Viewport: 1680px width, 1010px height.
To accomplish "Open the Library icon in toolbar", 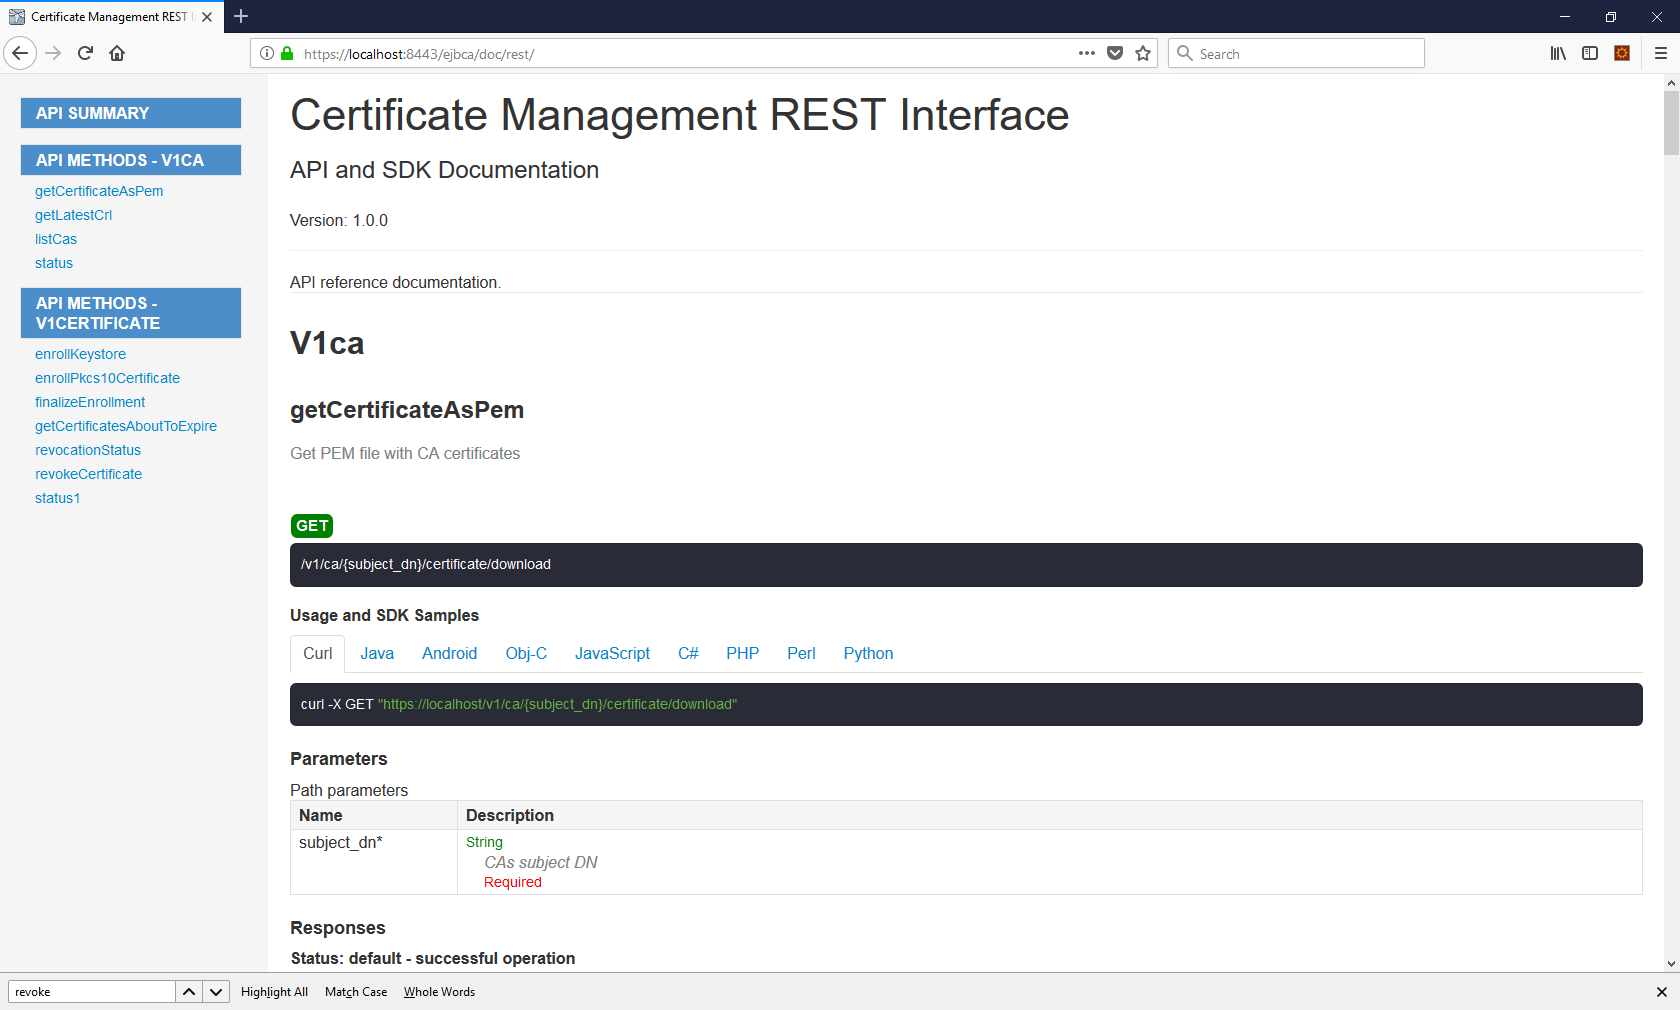I will click(1558, 54).
